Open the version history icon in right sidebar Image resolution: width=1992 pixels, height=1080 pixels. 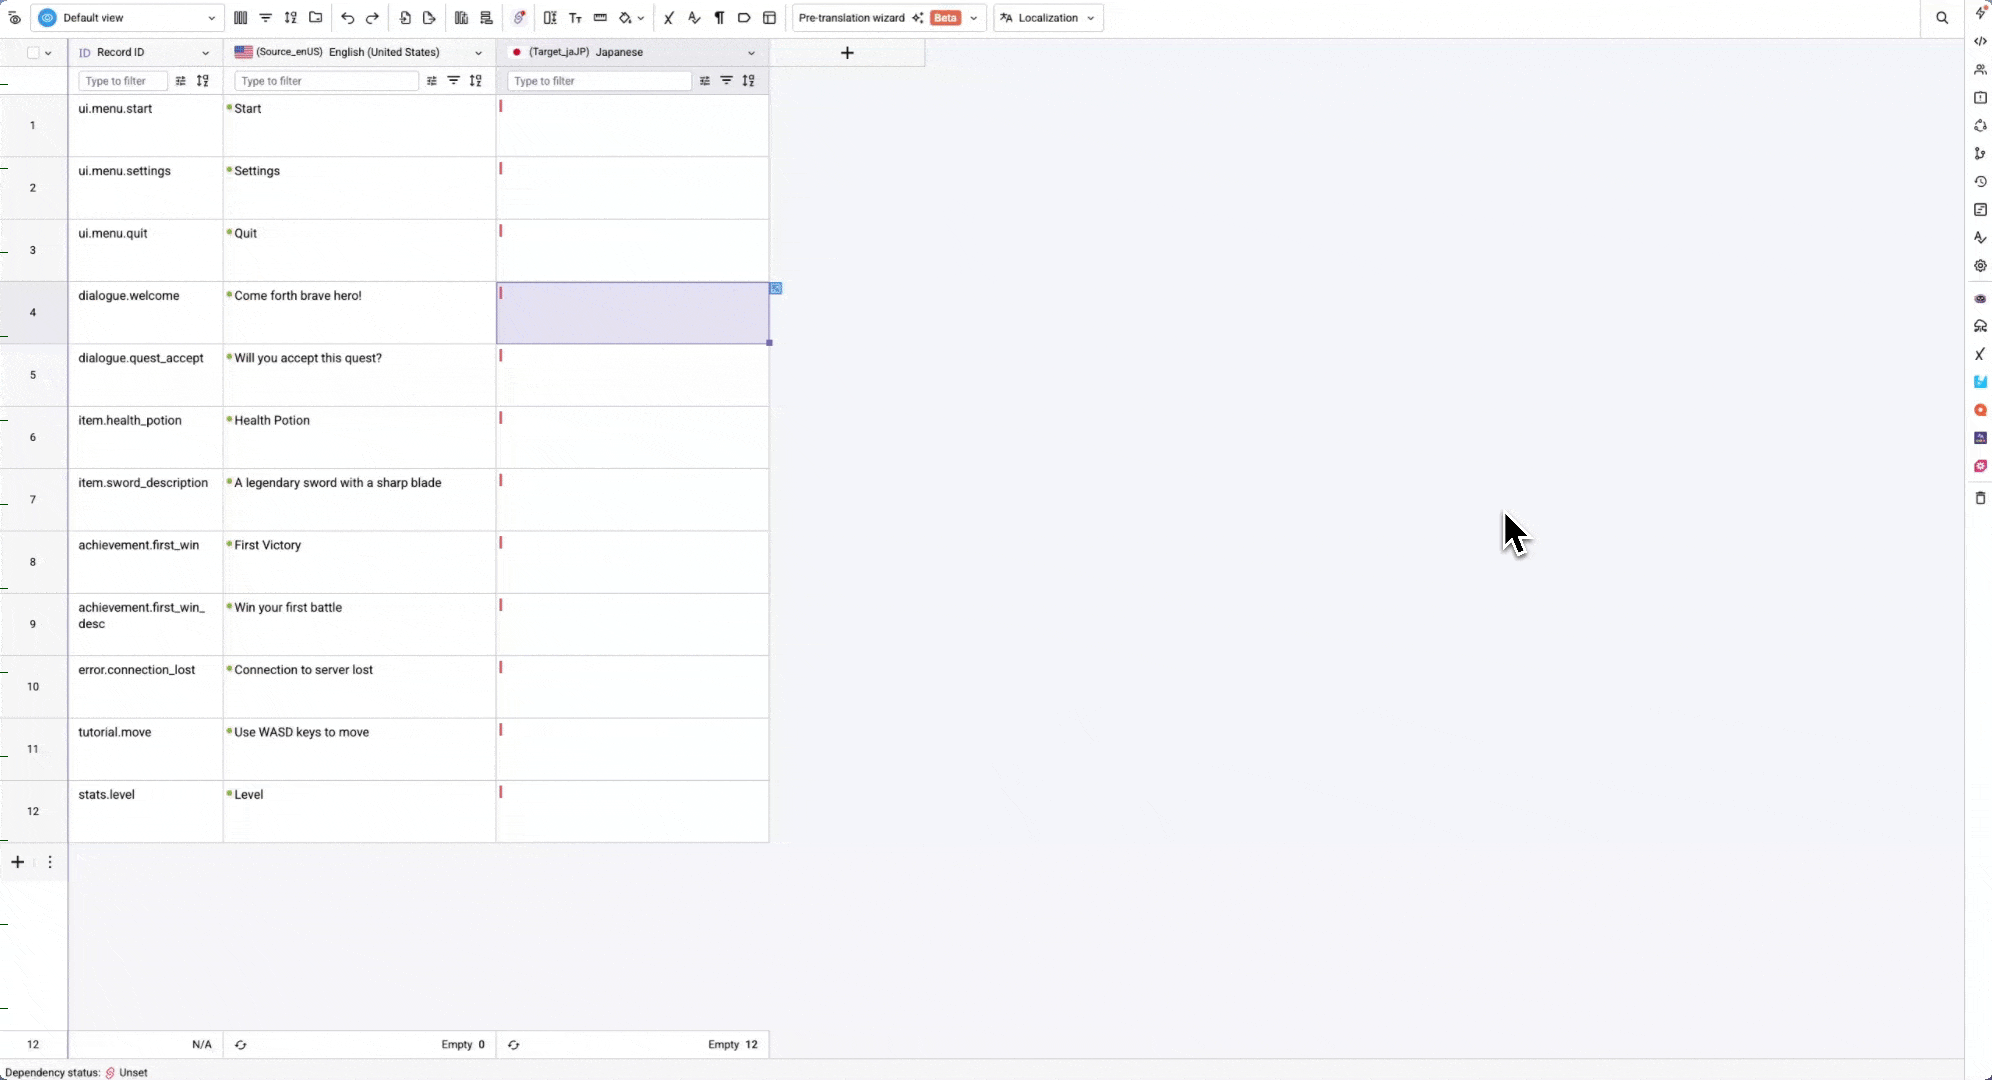click(1980, 182)
